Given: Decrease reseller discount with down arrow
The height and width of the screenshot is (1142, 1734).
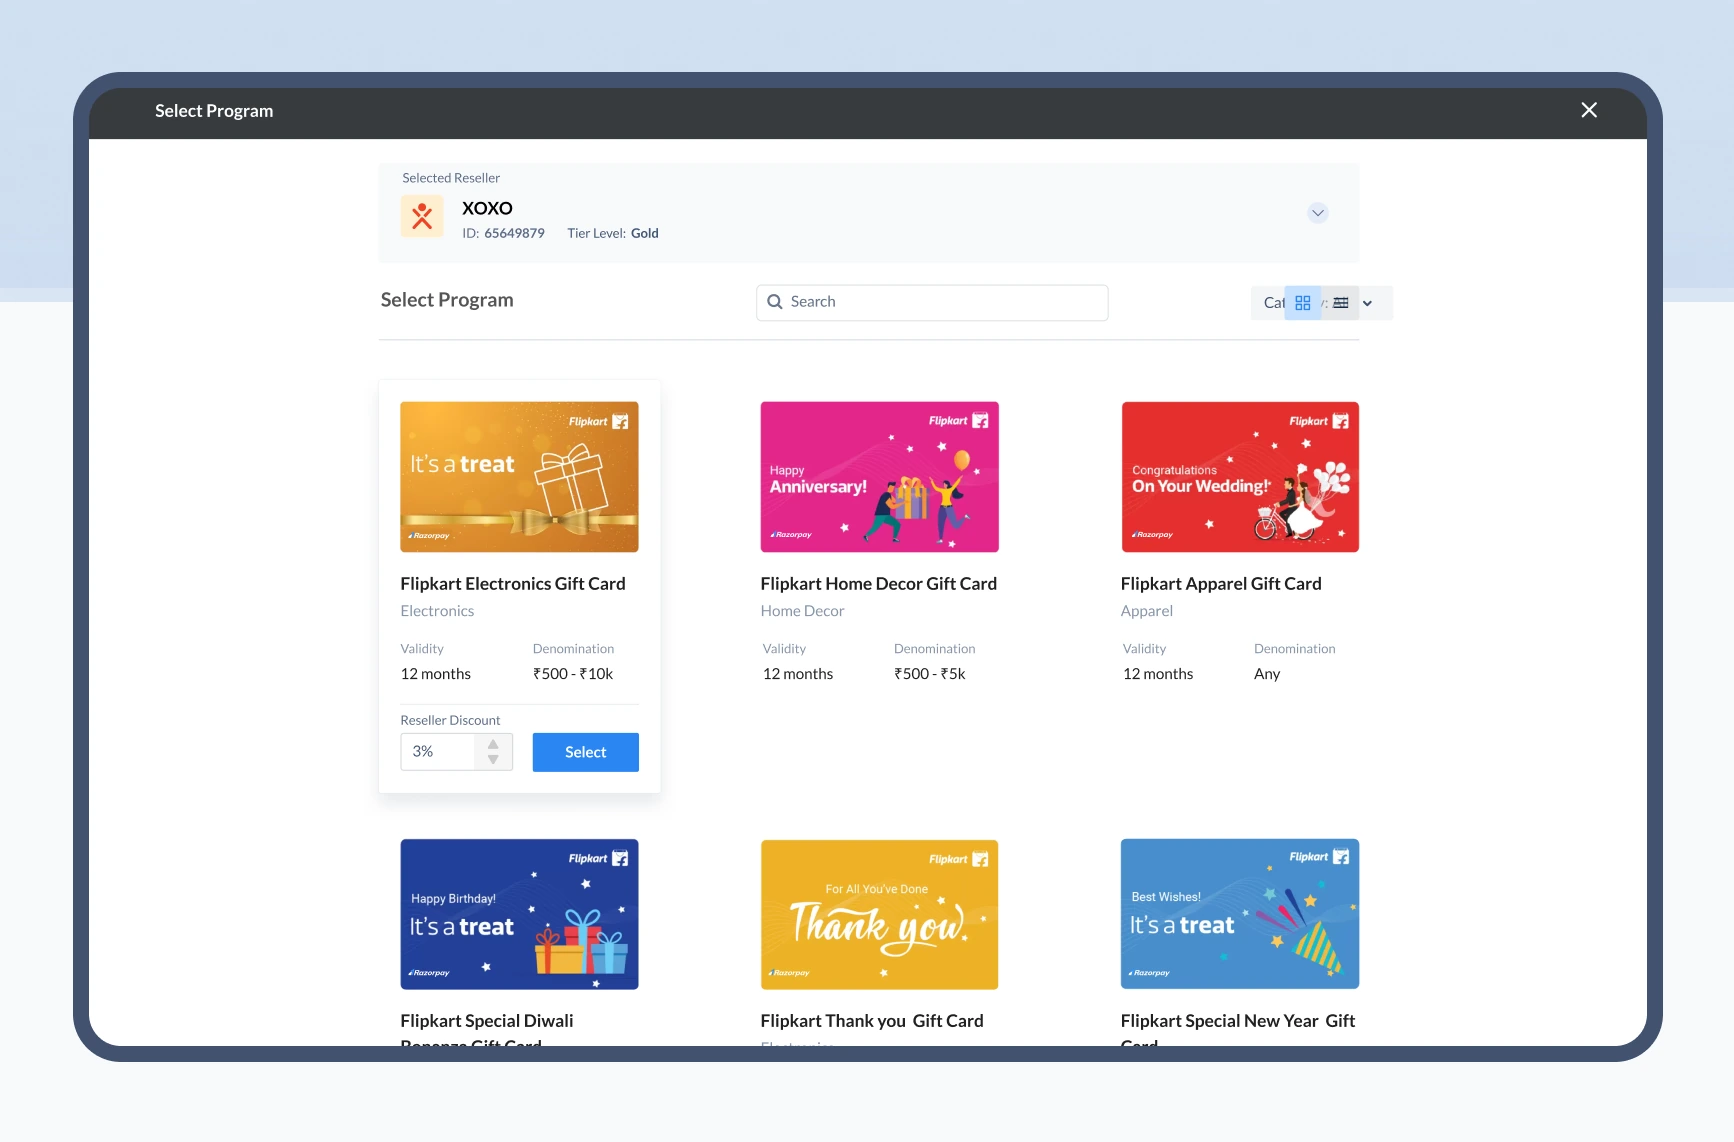Looking at the screenshot, I should (493, 760).
